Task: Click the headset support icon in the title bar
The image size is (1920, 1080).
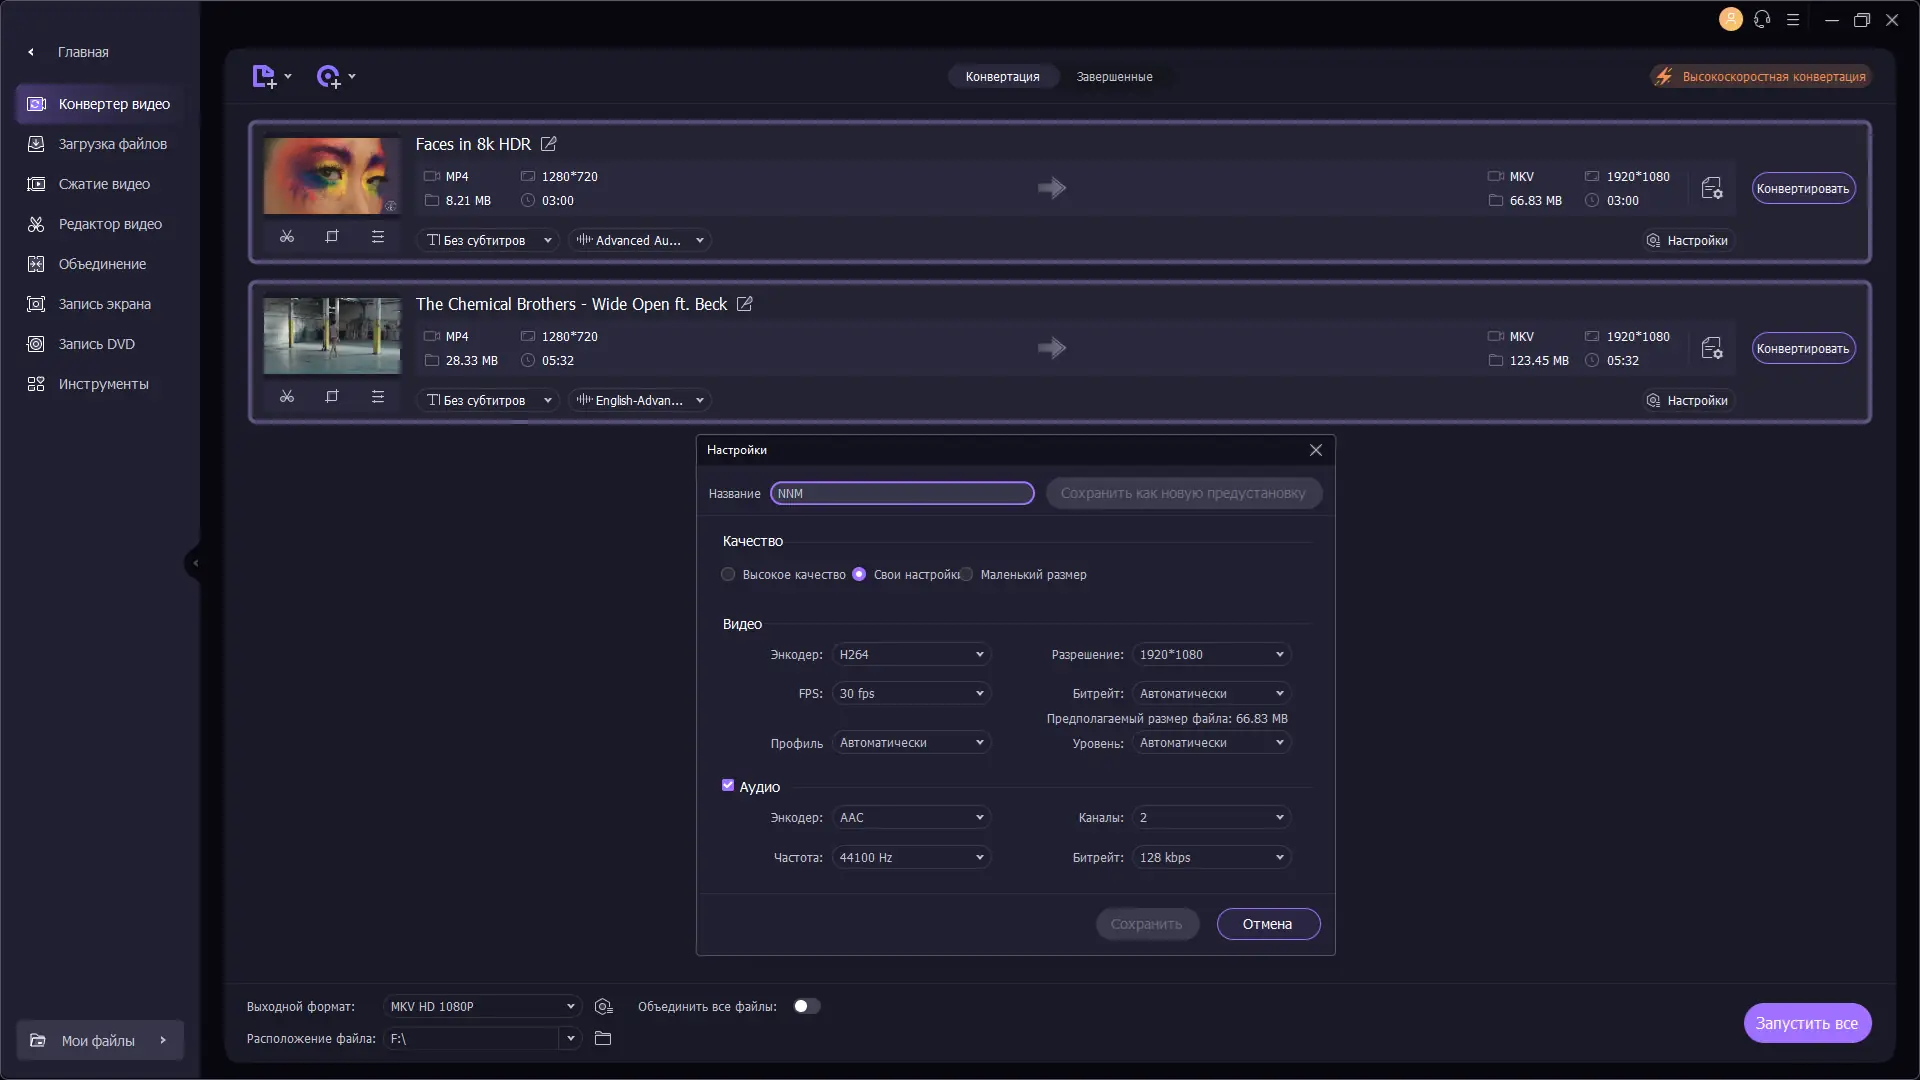Action: [x=1762, y=19]
